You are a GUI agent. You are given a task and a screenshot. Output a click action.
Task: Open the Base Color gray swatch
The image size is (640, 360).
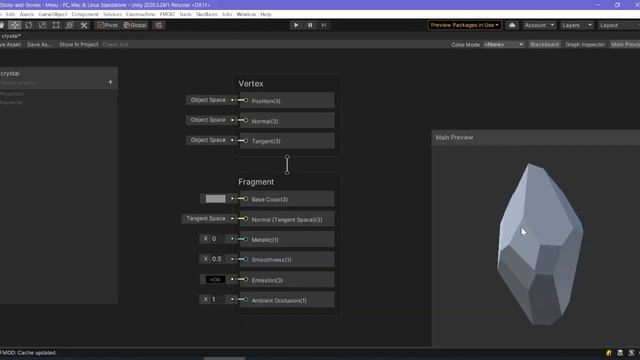pos(215,199)
